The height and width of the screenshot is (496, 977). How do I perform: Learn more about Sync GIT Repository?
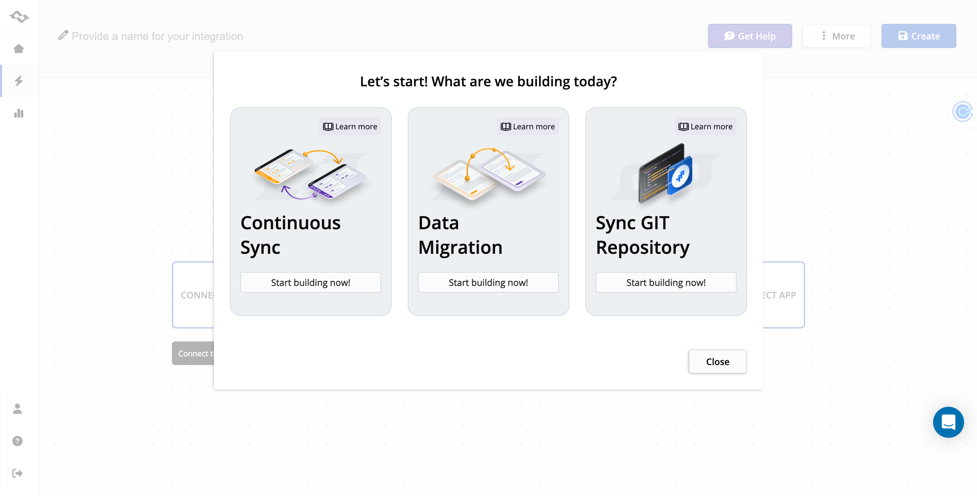(x=705, y=127)
